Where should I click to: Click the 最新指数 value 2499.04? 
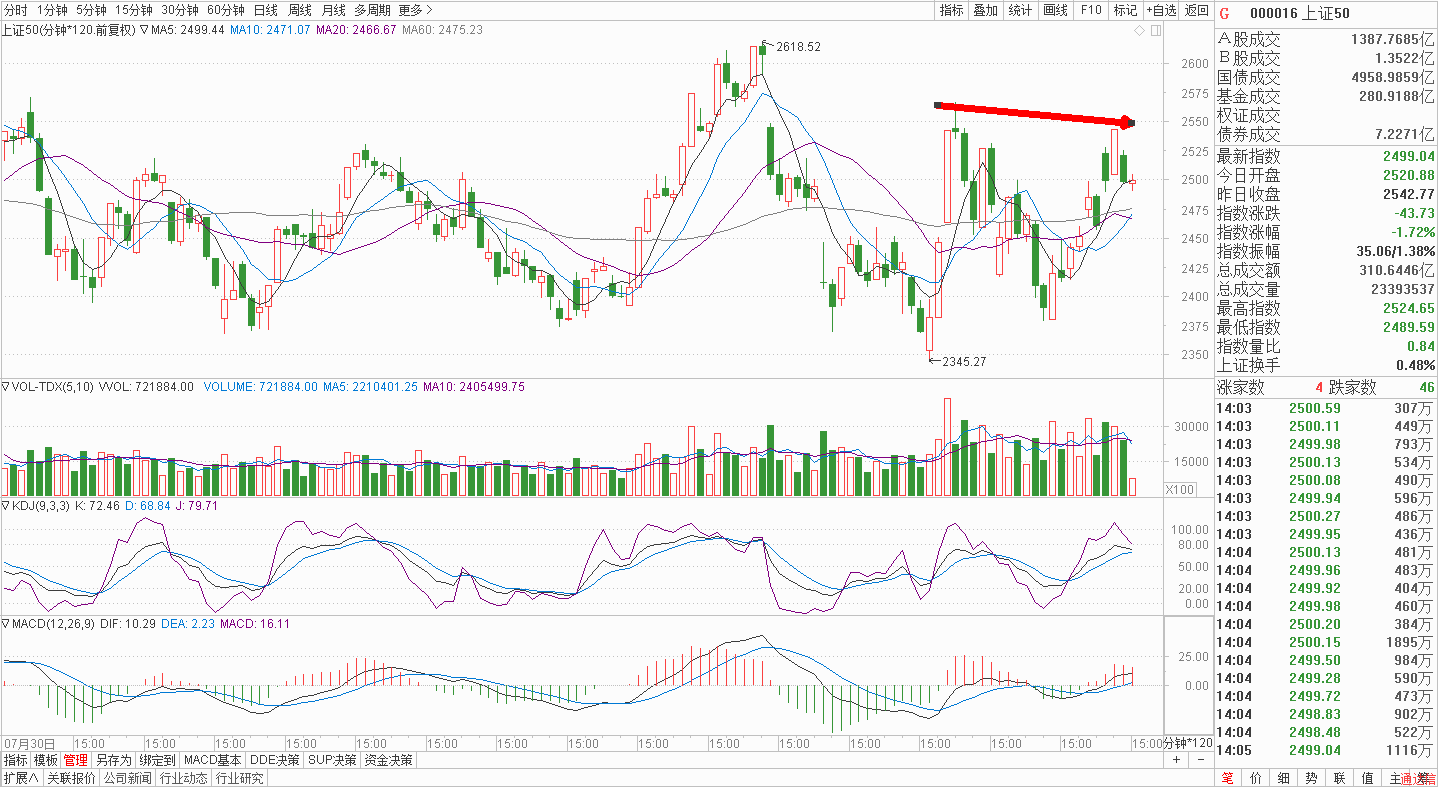(x=1409, y=156)
